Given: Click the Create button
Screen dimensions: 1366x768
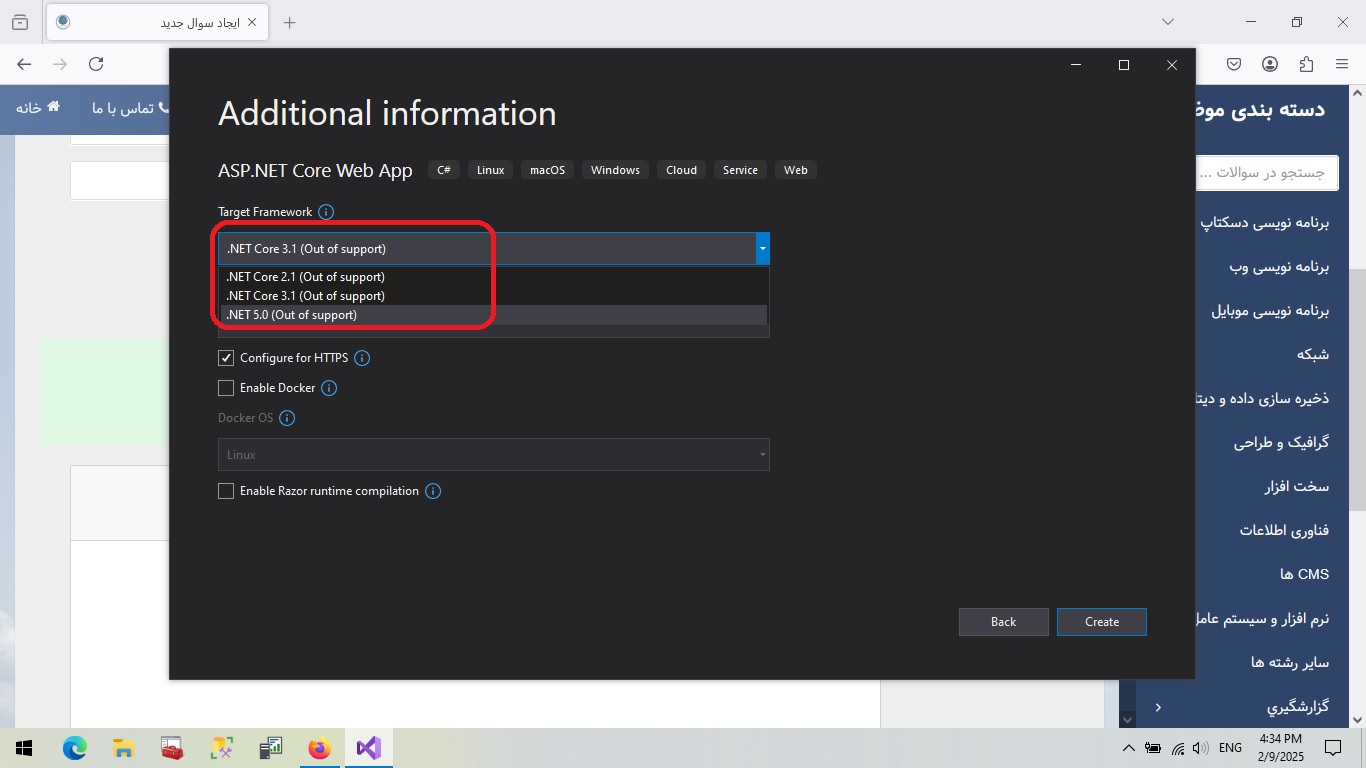Looking at the screenshot, I should click(x=1102, y=622).
